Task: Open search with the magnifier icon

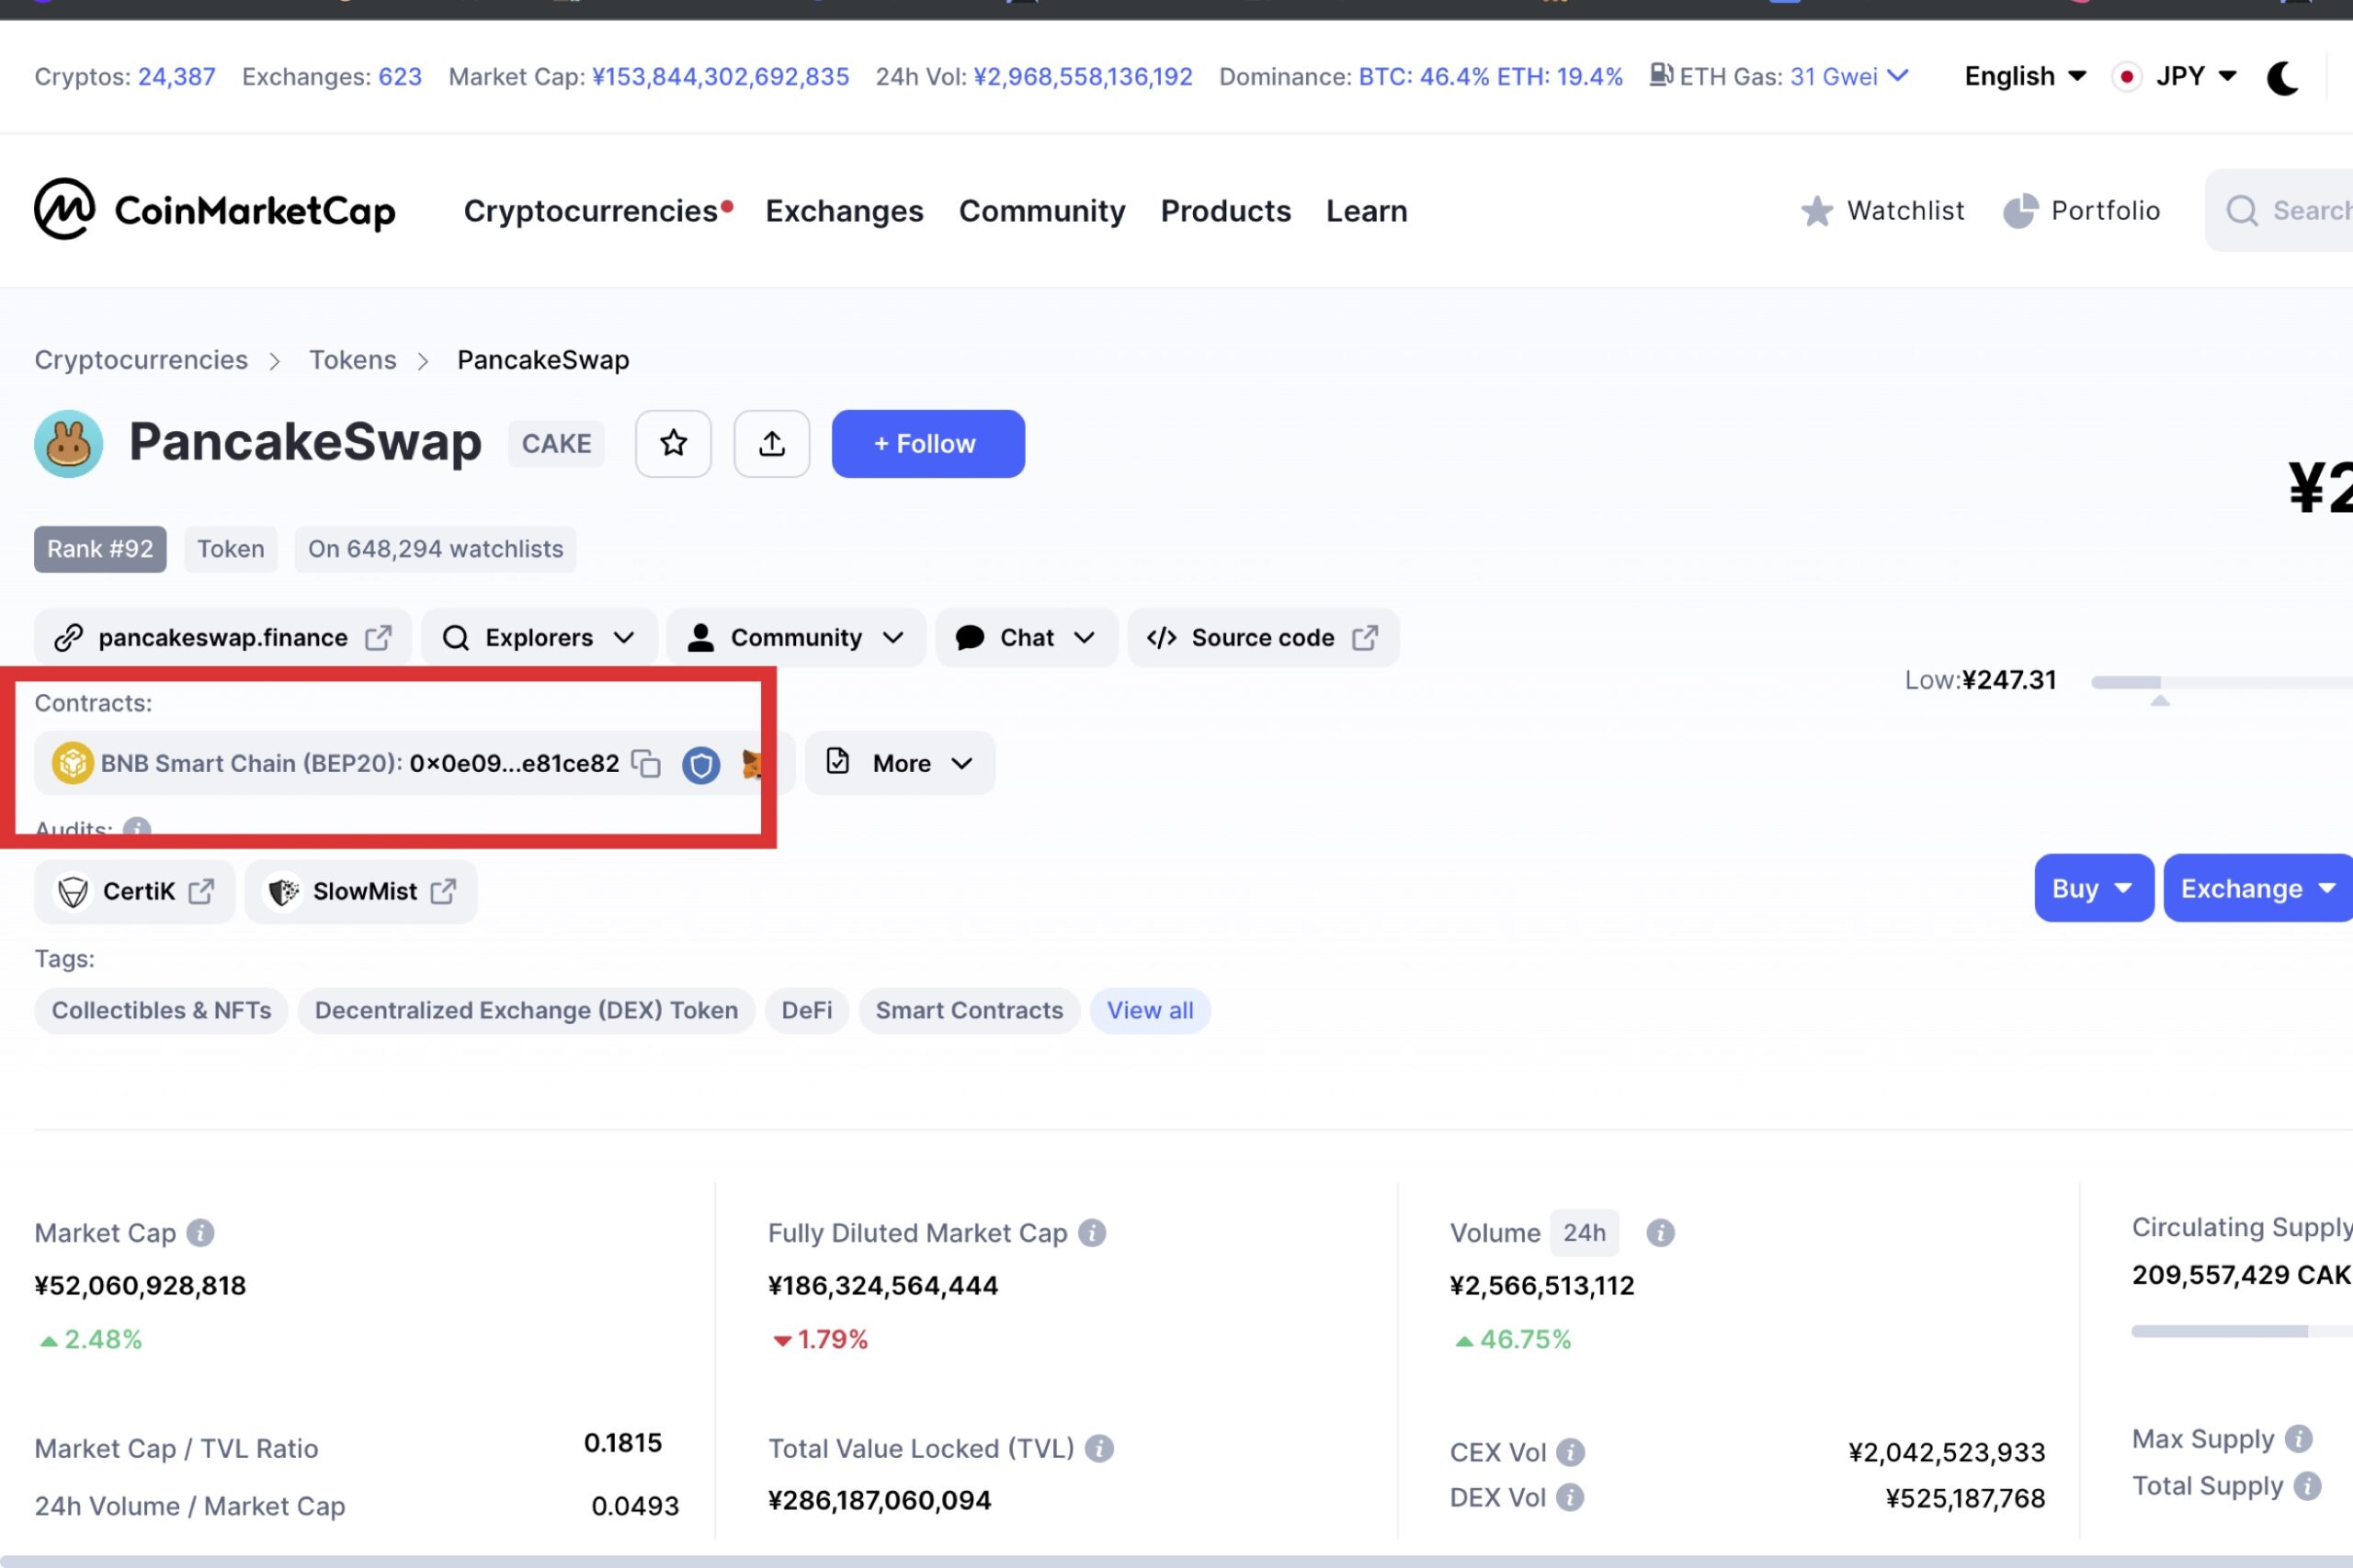Action: pyautogui.click(x=2242, y=210)
